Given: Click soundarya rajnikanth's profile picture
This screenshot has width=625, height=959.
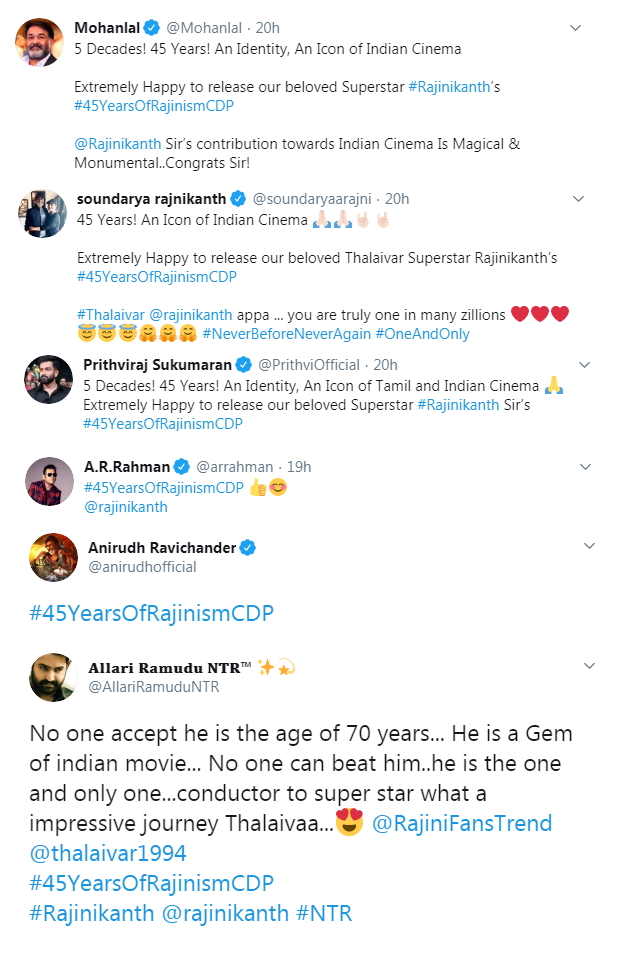Looking at the screenshot, I should pyautogui.click(x=42, y=211).
